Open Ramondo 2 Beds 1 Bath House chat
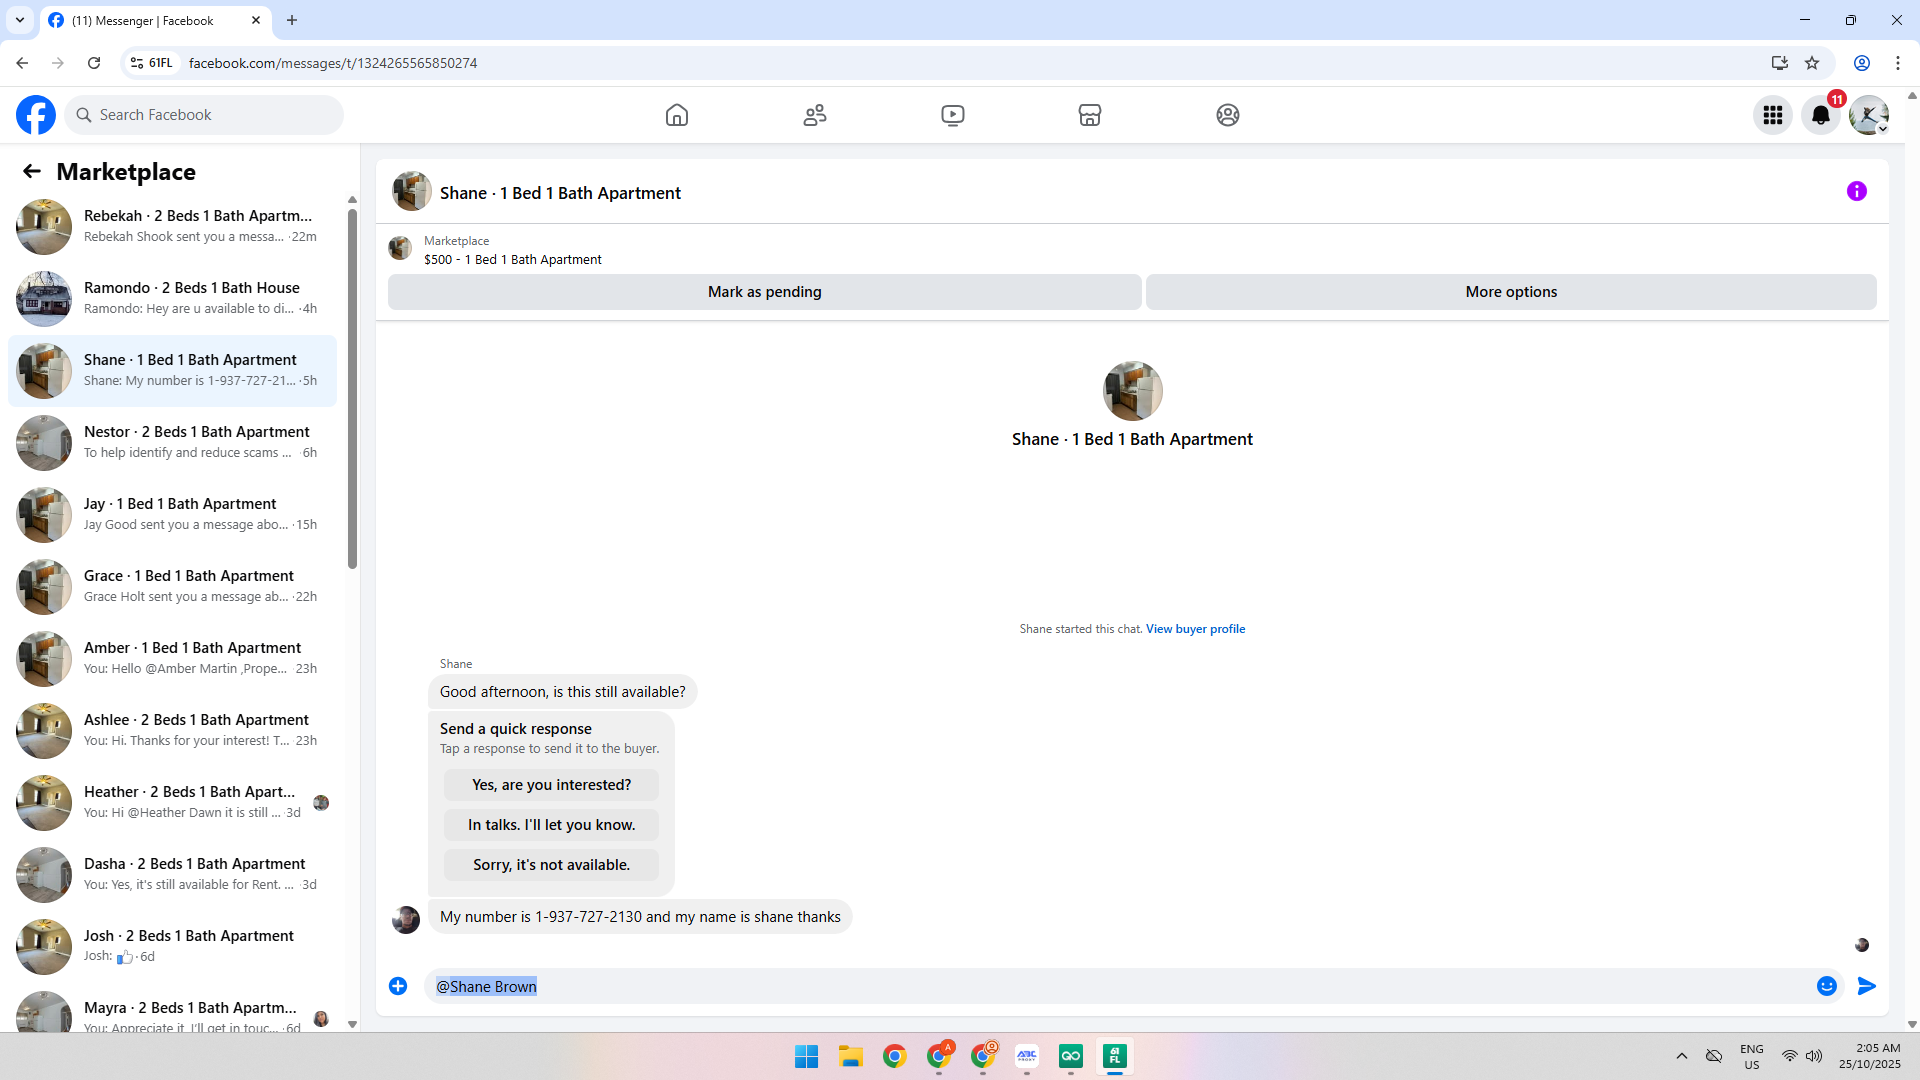The width and height of the screenshot is (1920, 1080). [x=172, y=299]
